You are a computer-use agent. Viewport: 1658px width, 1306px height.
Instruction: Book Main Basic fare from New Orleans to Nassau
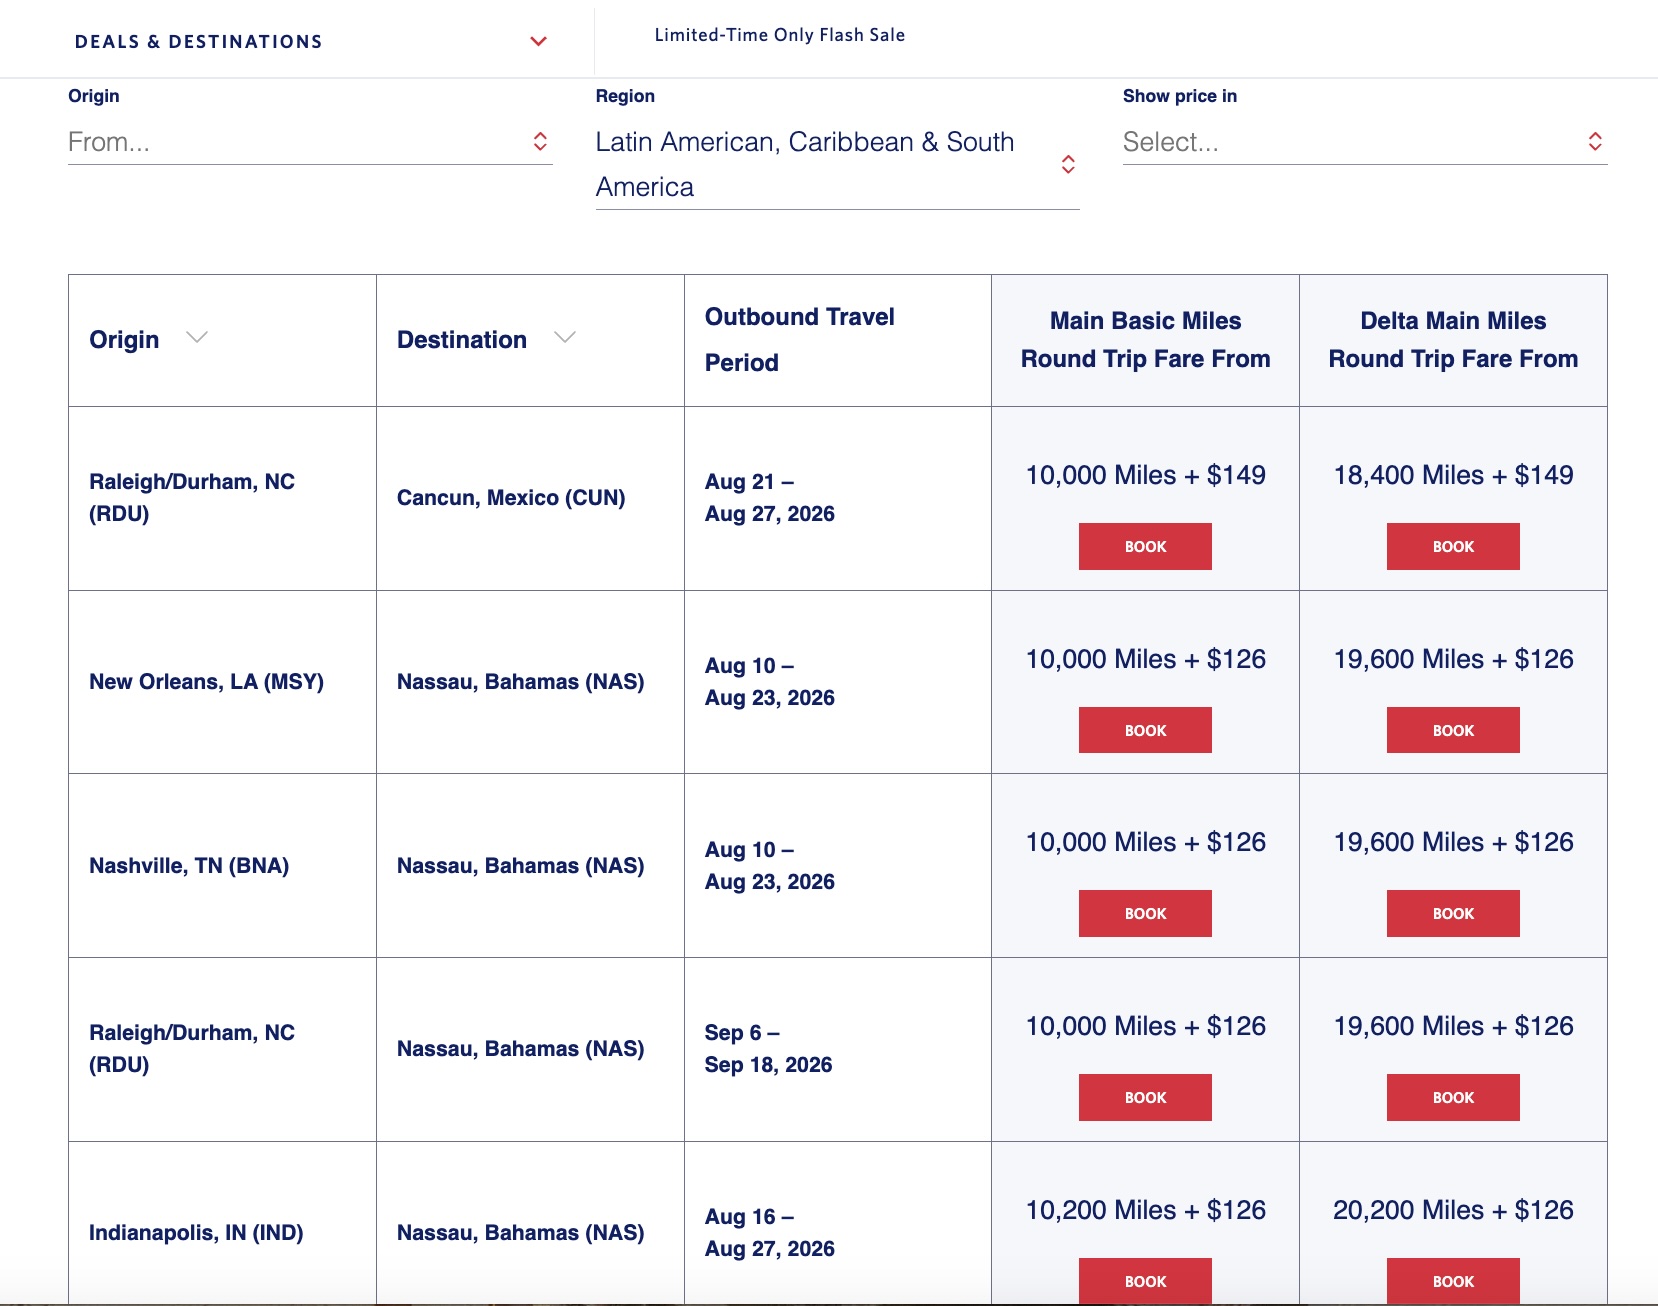[x=1145, y=730]
